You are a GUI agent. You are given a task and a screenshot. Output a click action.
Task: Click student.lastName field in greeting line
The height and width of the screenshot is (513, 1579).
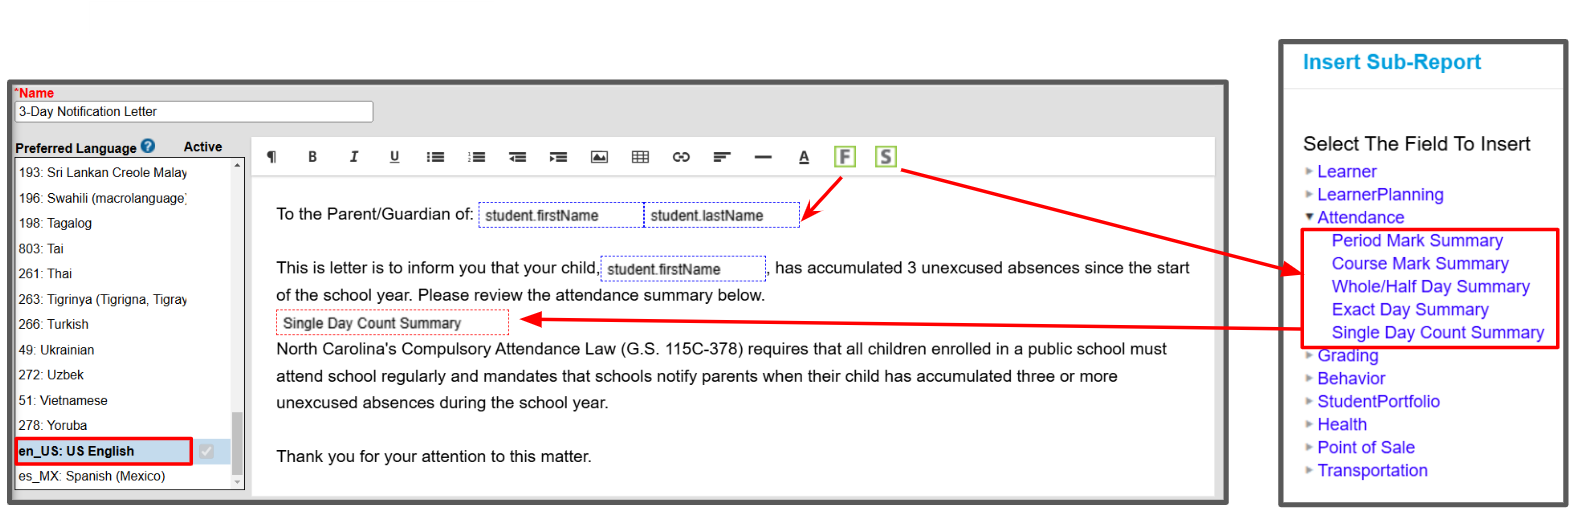click(722, 215)
